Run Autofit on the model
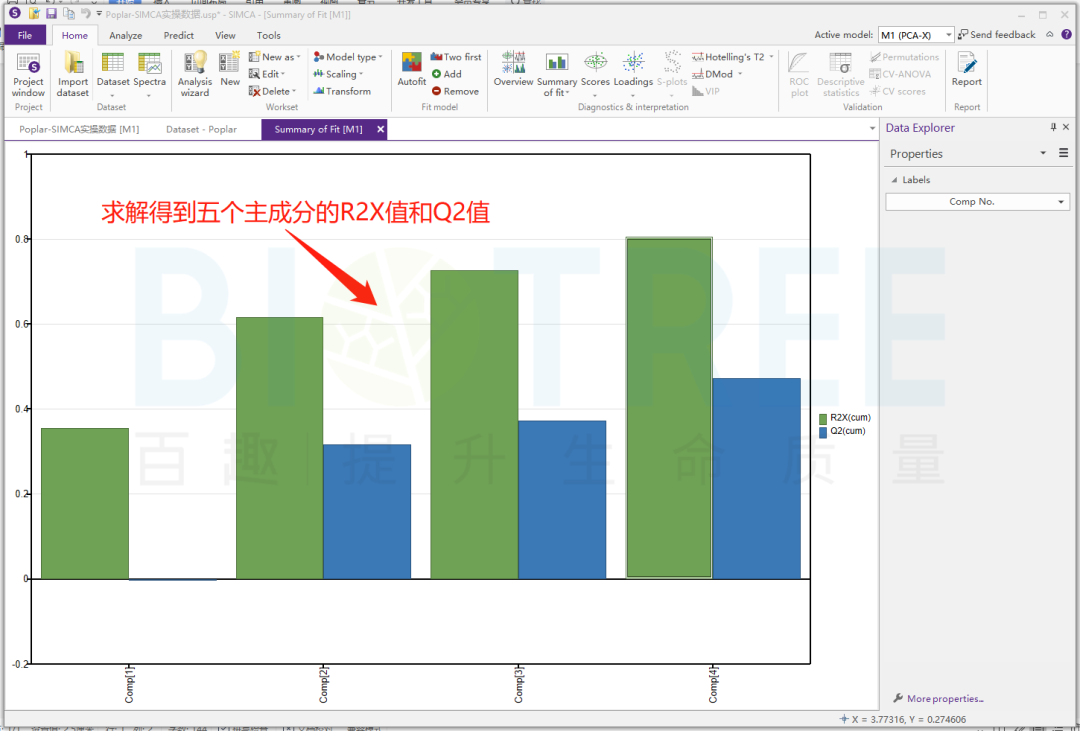1080x731 pixels. 411,70
